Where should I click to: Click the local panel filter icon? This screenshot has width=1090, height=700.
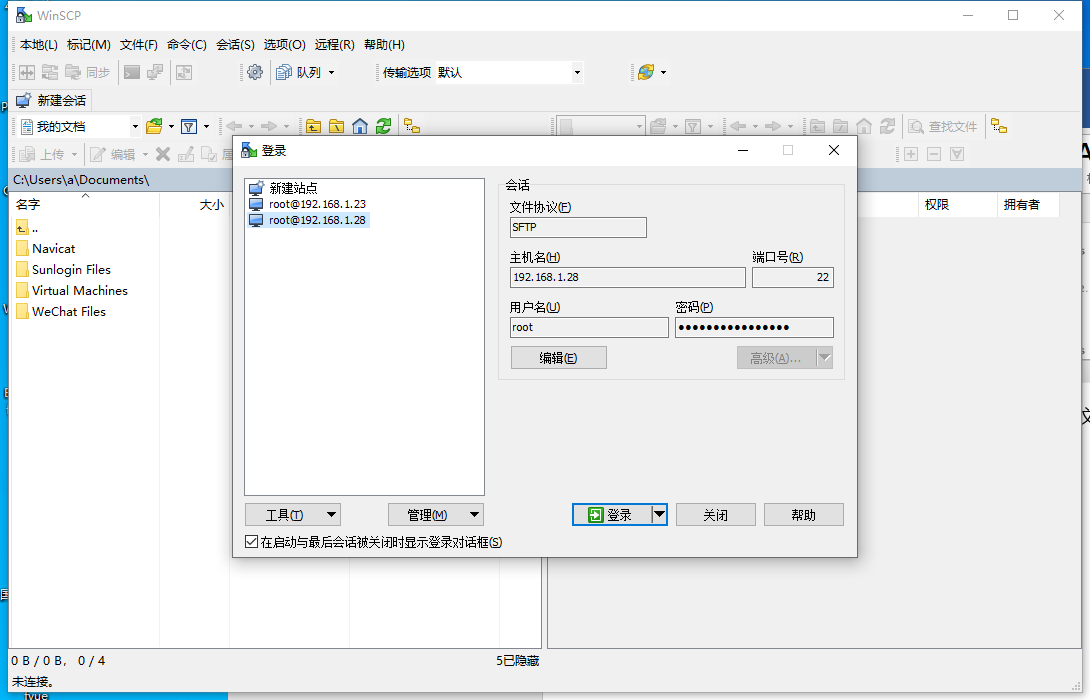[x=188, y=127]
